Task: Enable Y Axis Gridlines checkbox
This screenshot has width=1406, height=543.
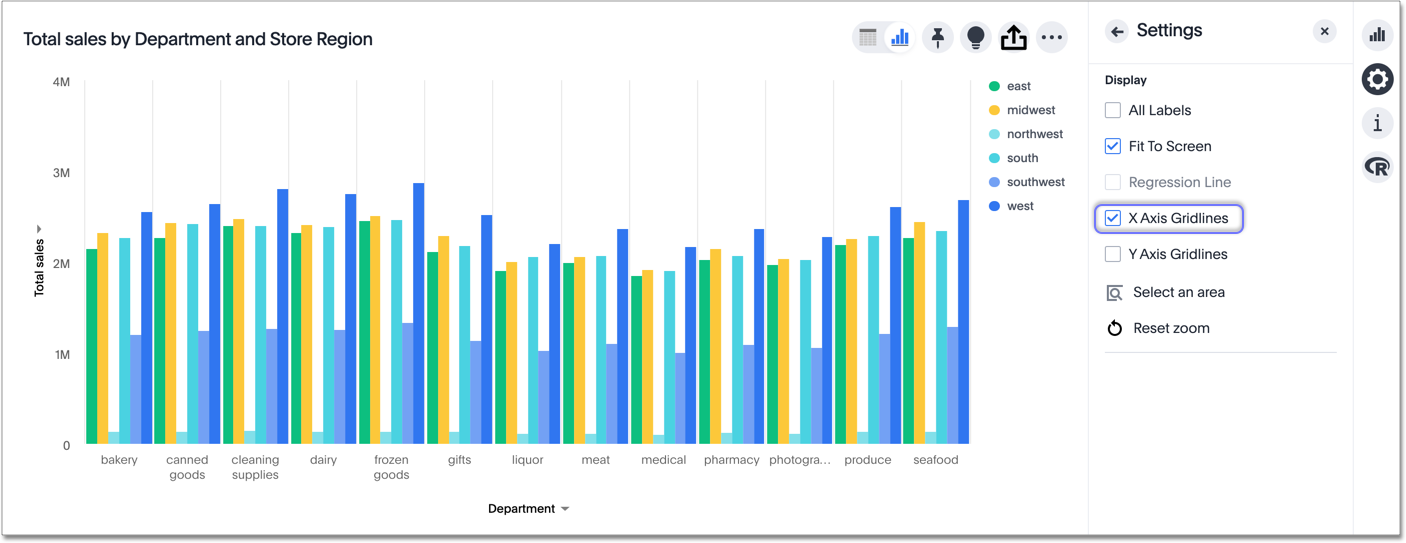Action: pos(1113,254)
